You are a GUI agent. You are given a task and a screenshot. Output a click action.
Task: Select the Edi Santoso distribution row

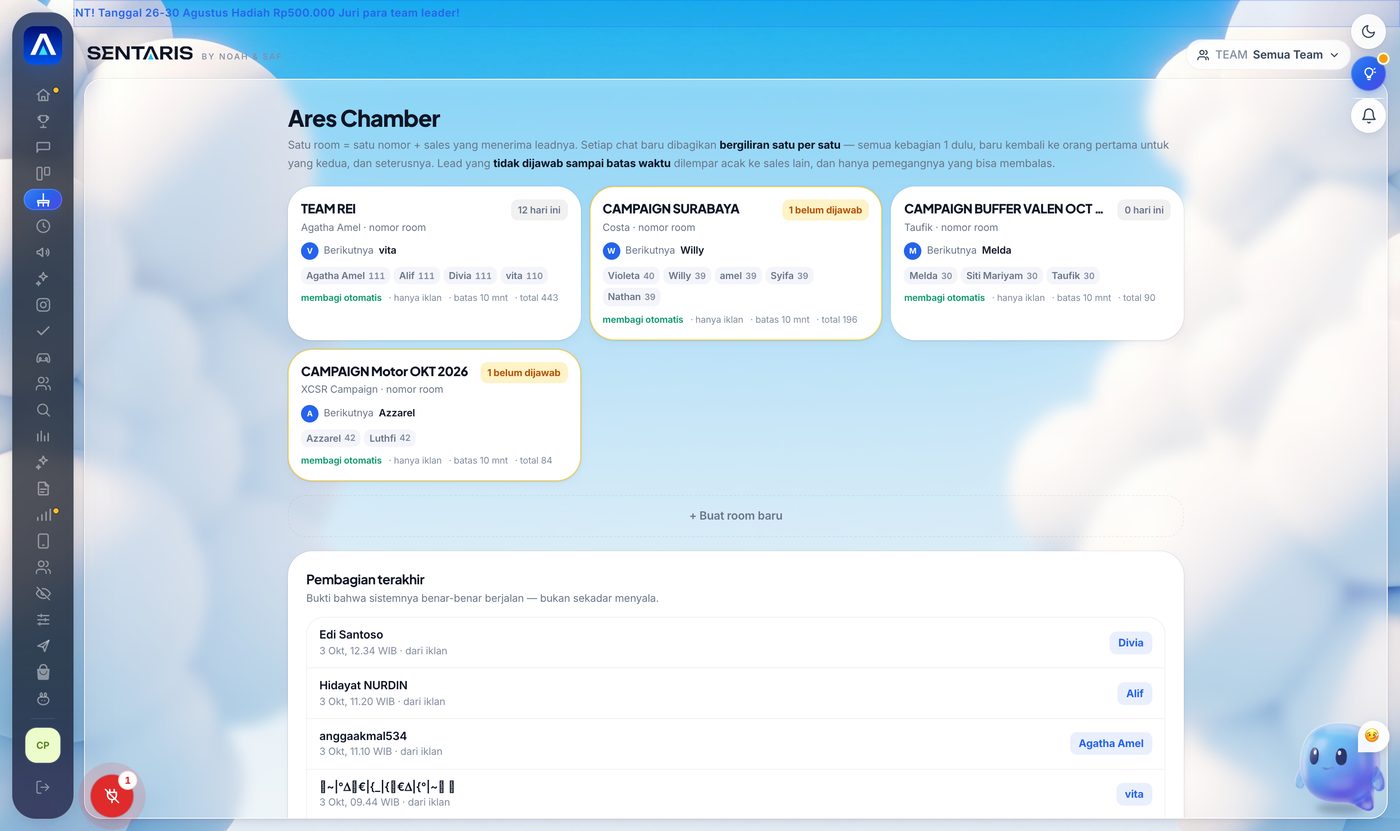(736, 642)
